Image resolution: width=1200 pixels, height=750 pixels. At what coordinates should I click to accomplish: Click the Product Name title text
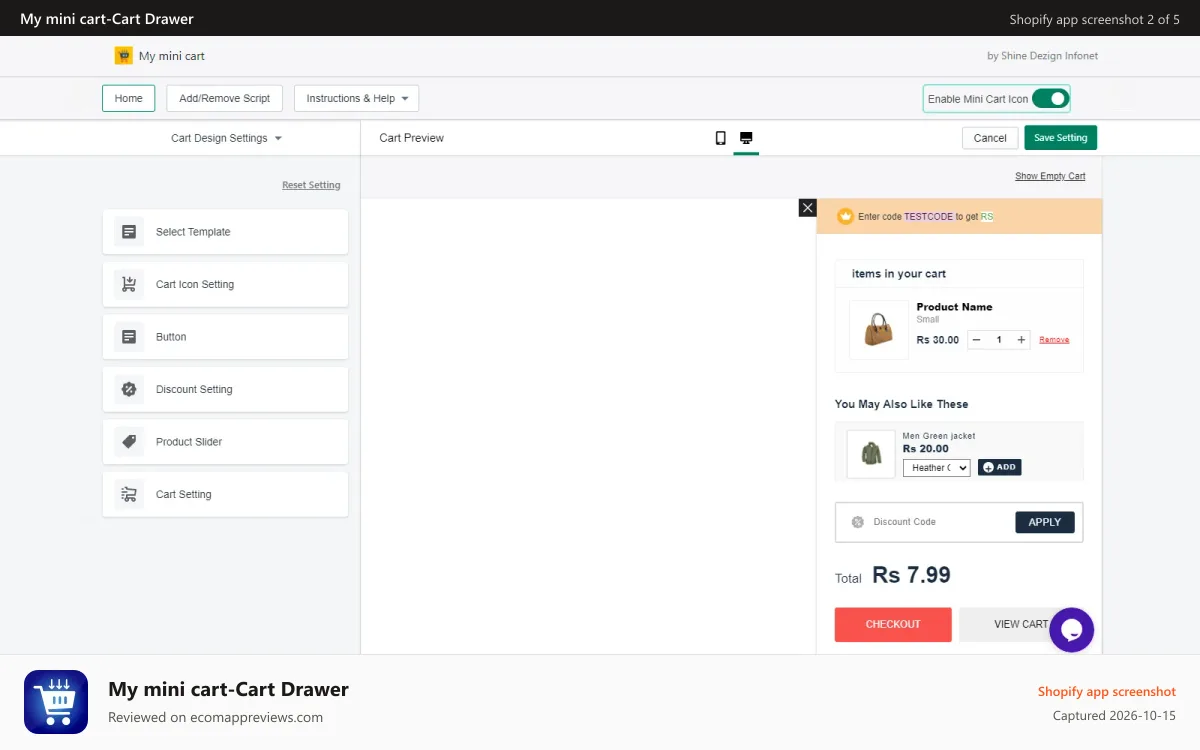954,307
